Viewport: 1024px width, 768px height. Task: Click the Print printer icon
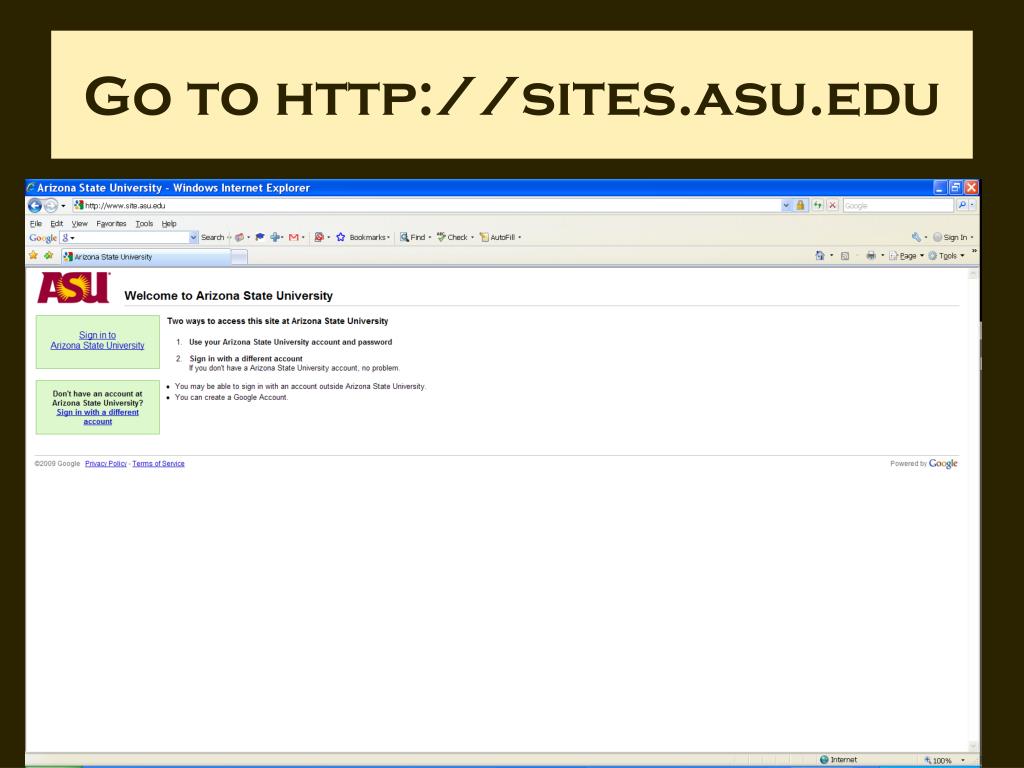[871, 255]
